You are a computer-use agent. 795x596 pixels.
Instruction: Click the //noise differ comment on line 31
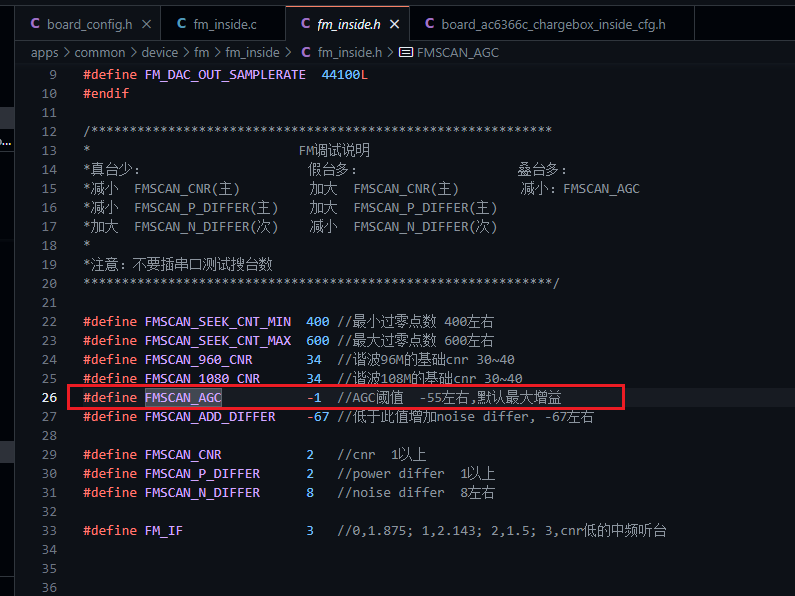coord(416,493)
